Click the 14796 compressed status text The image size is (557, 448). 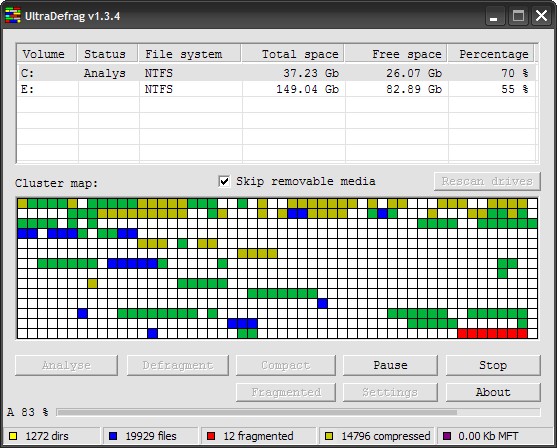[386, 436]
